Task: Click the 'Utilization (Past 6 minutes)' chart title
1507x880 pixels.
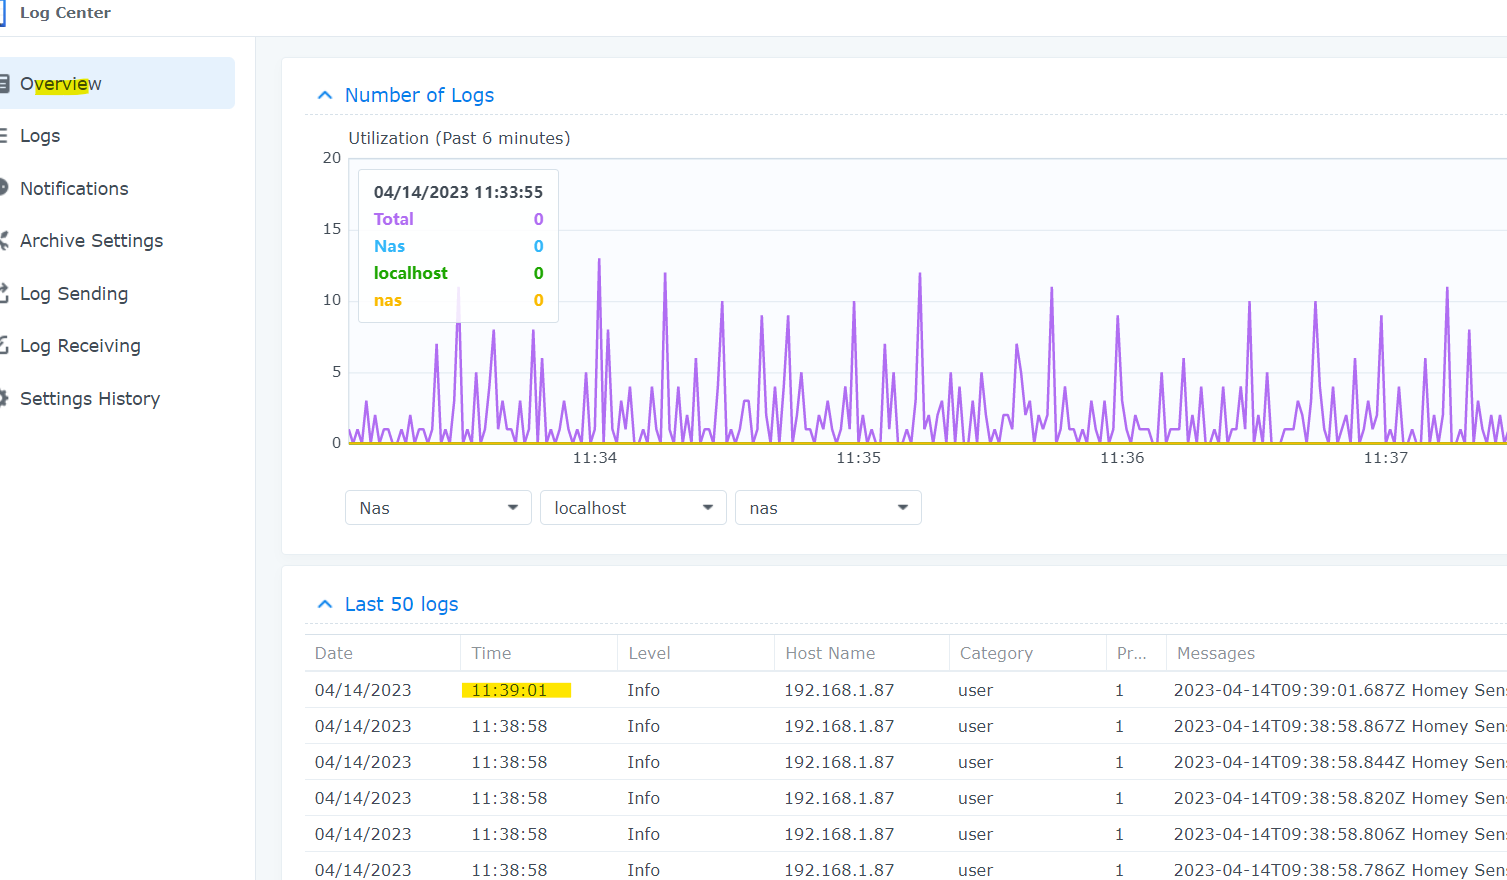Action: coord(459,138)
